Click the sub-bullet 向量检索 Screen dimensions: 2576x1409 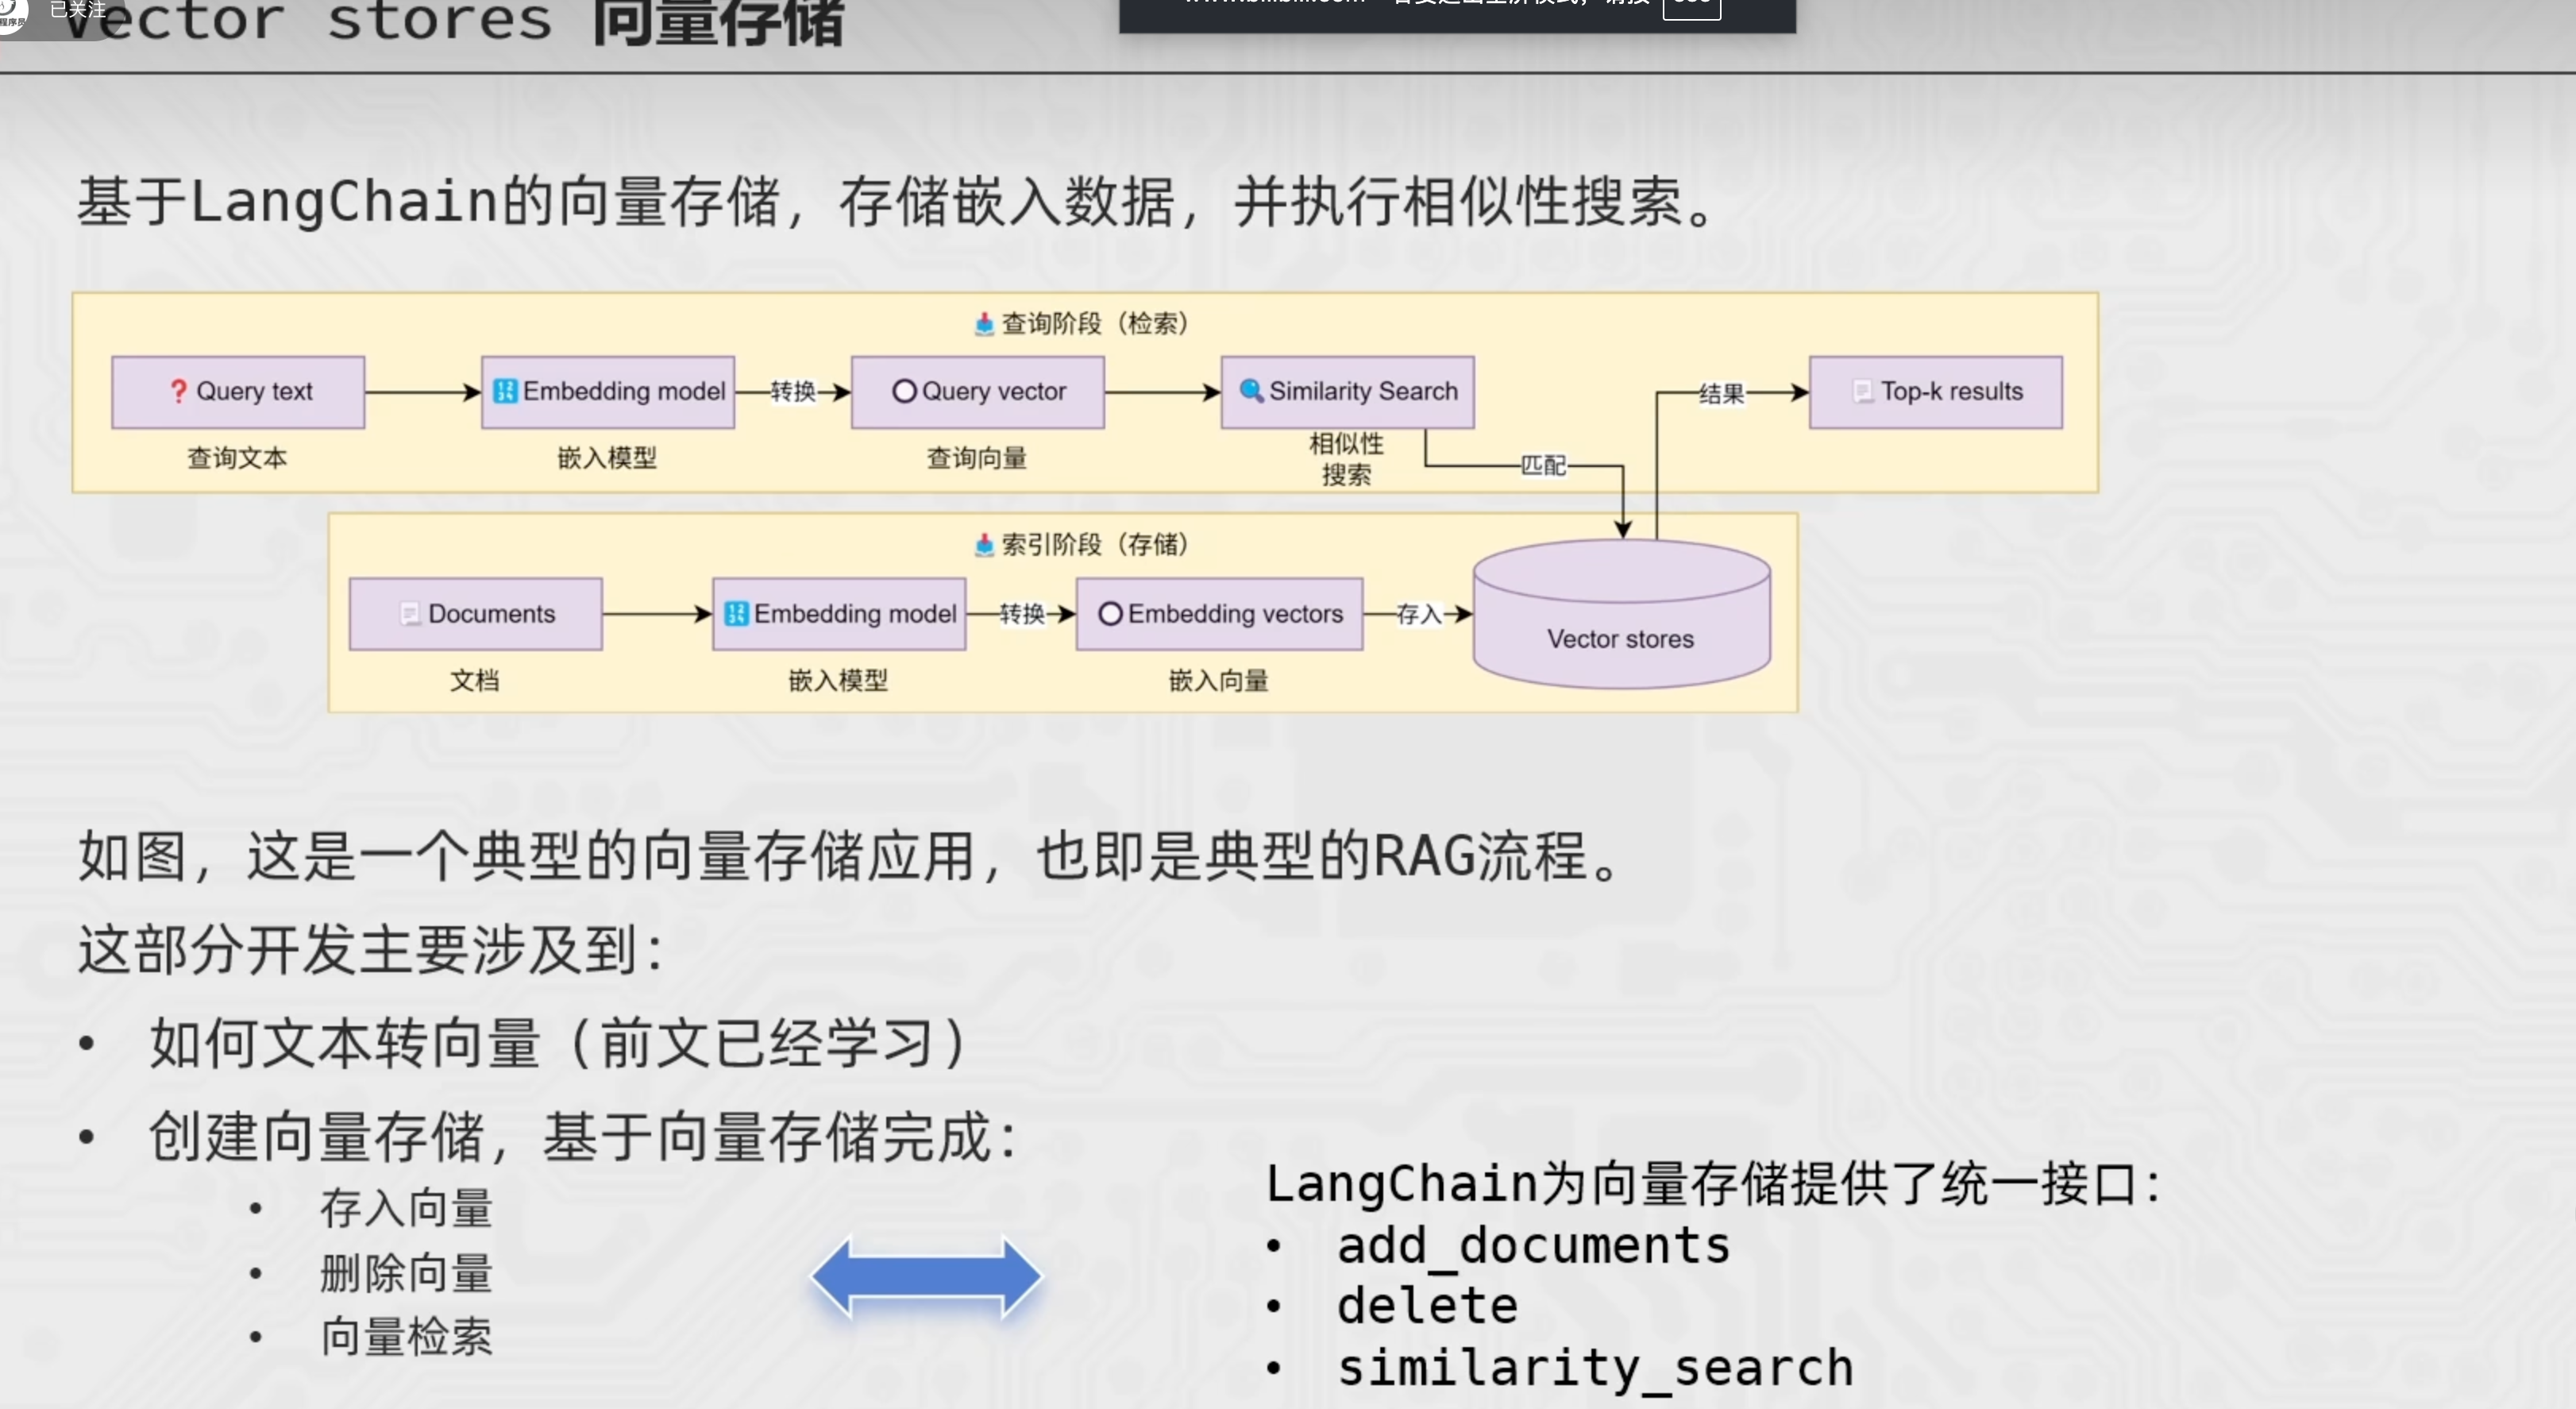(406, 1337)
